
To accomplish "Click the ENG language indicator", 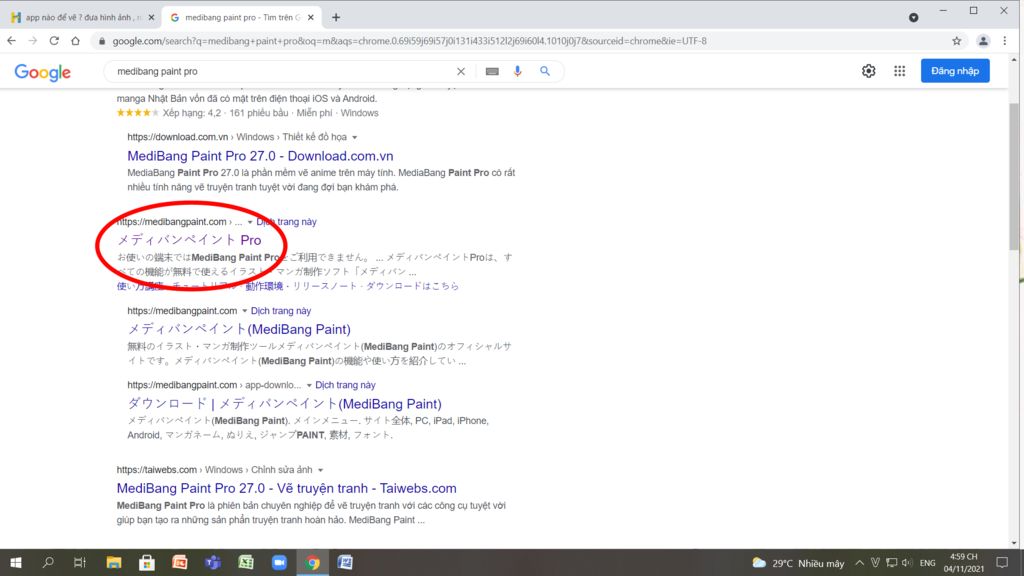I will (x=927, y=563).
